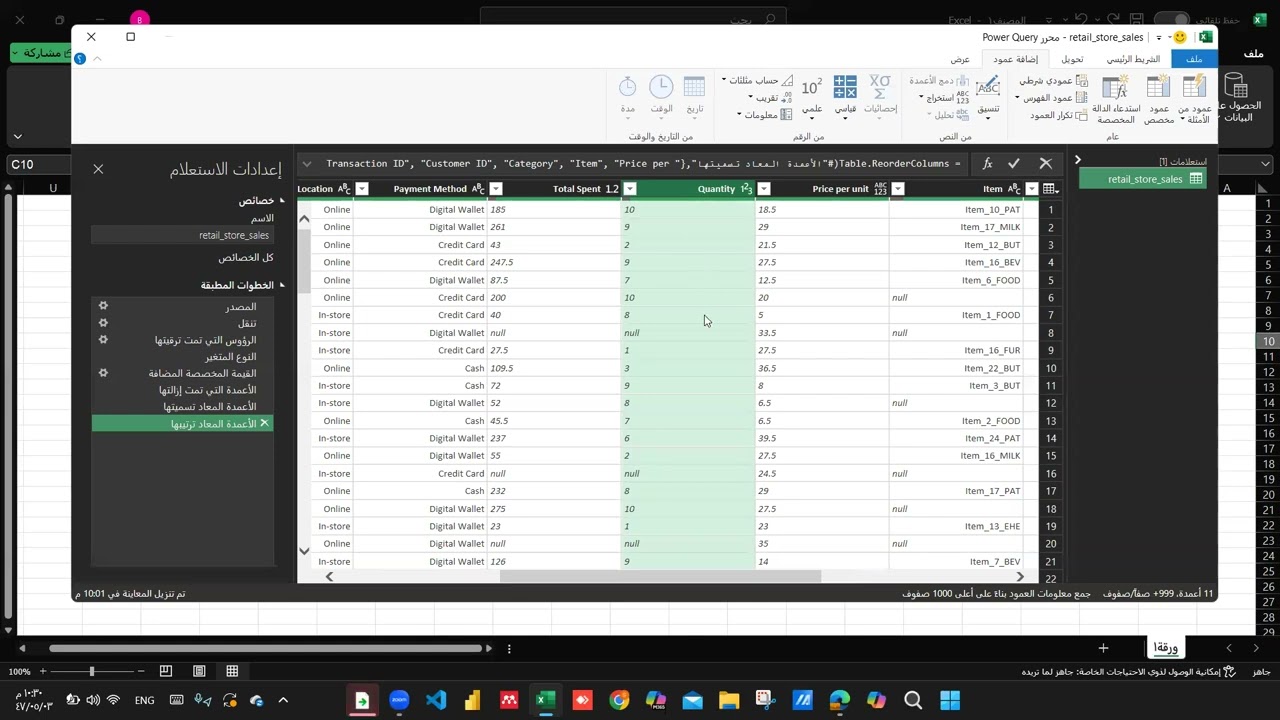Open the All Properties (كل الخصائص) link
The height and width of the screenshot is (720, 1280).
pos(246,257)
